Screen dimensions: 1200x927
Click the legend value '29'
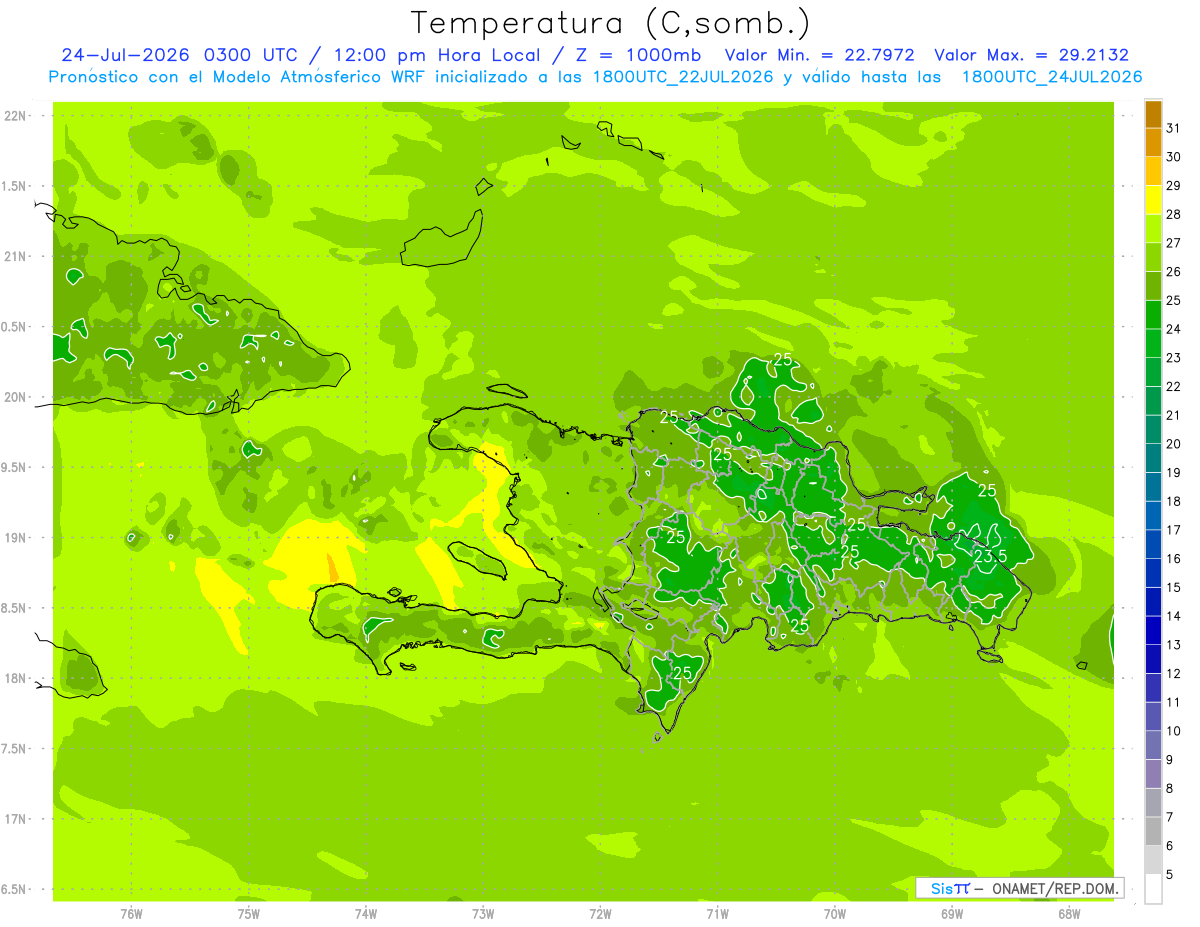pyautogui.click(x=1174, y=186)
